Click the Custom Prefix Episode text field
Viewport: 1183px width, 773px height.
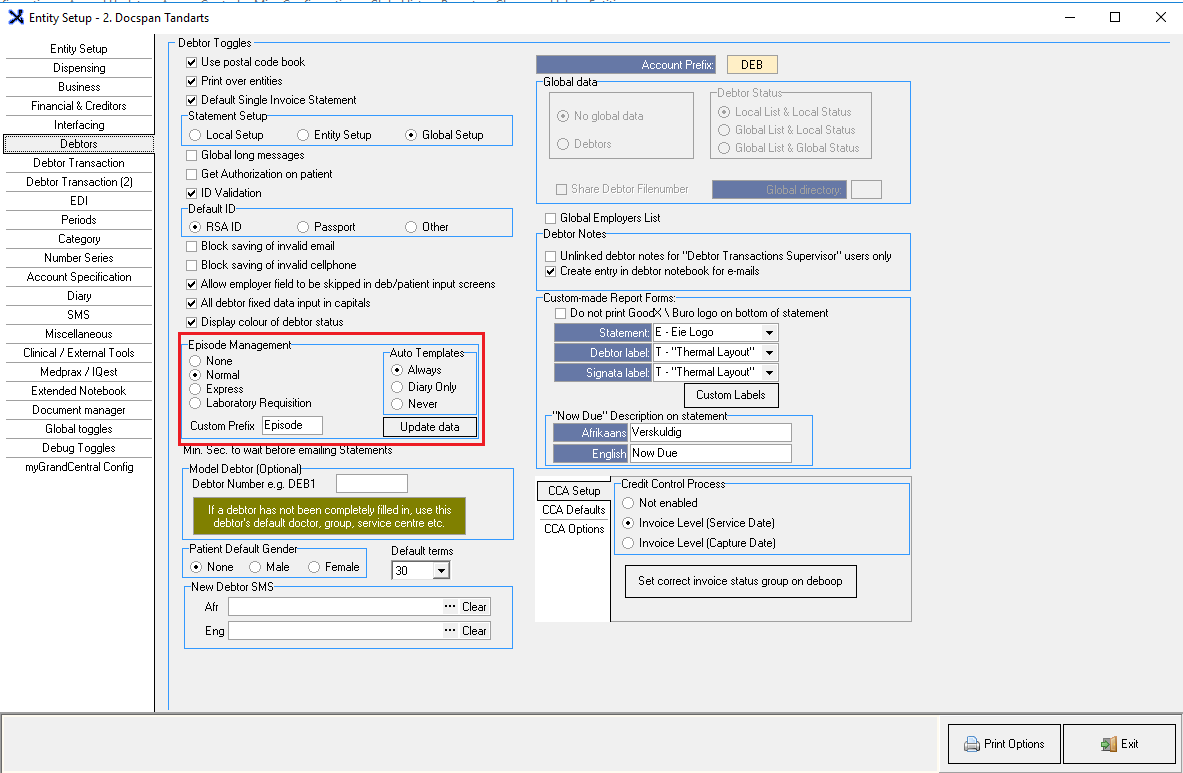(292, 425)
